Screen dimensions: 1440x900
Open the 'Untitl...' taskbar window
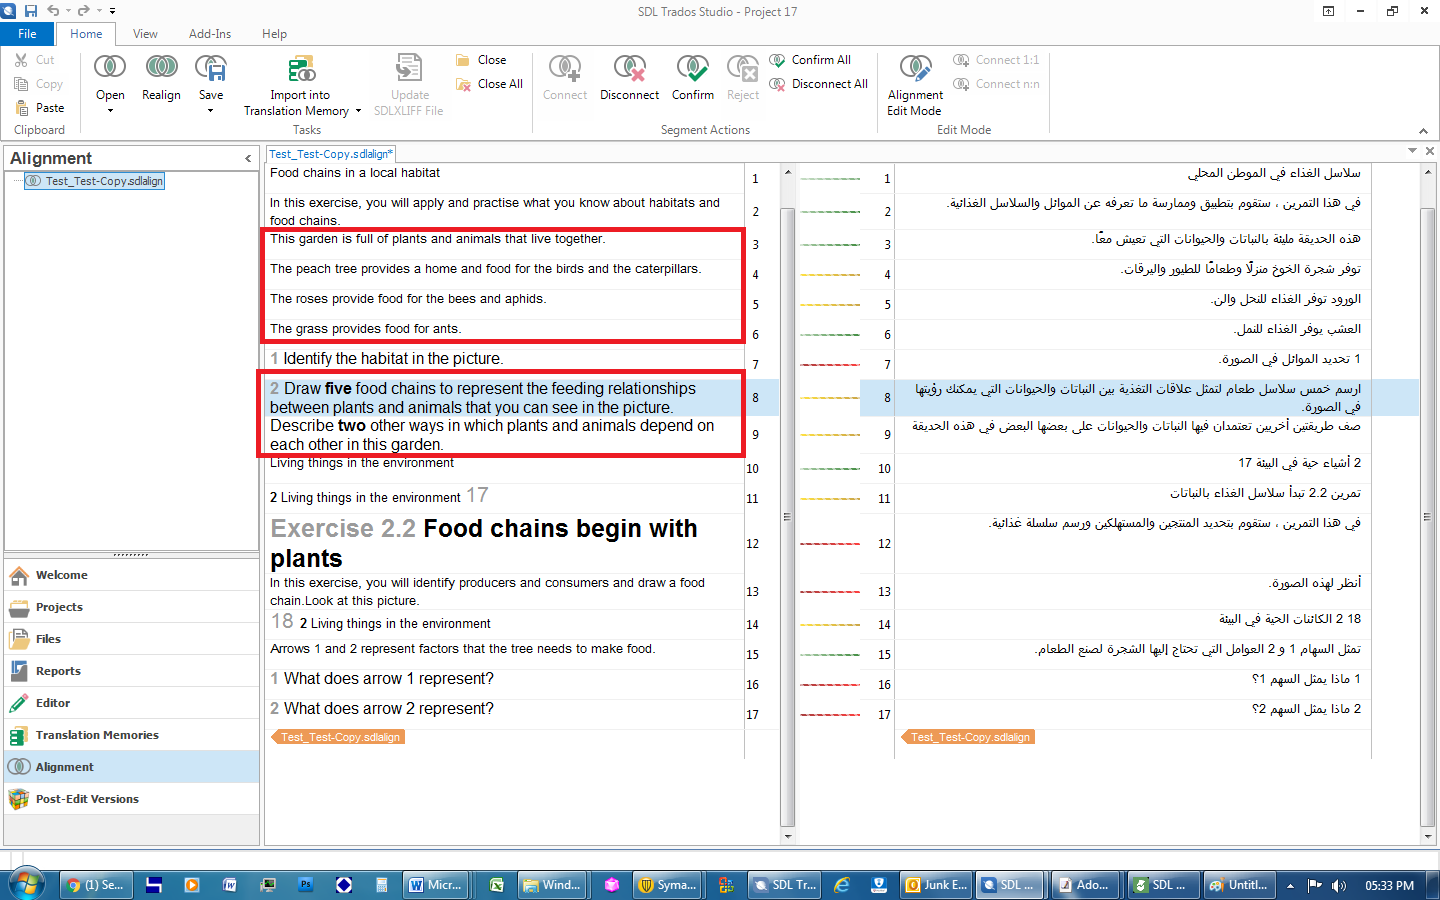pyautogui.click(x=1238, y=885)
